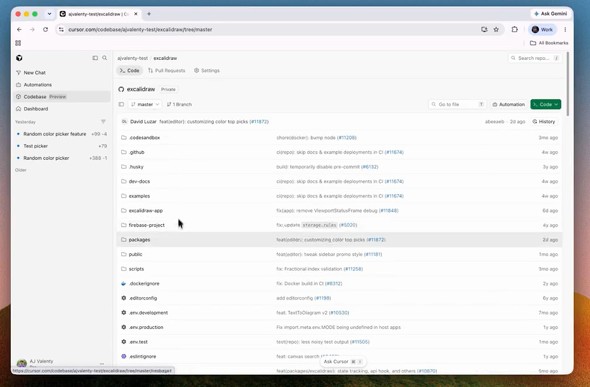Open the Chrome tab search dropdown arrow
Image resolution: width=590 pixels, height=387 pixels.
click(49, 14)
